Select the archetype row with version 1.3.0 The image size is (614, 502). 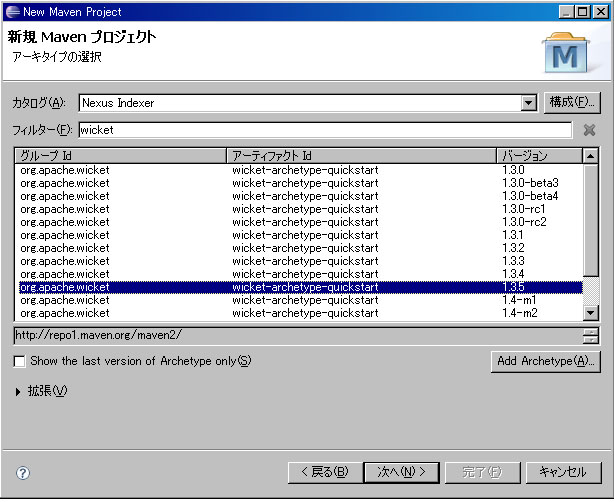299,170
